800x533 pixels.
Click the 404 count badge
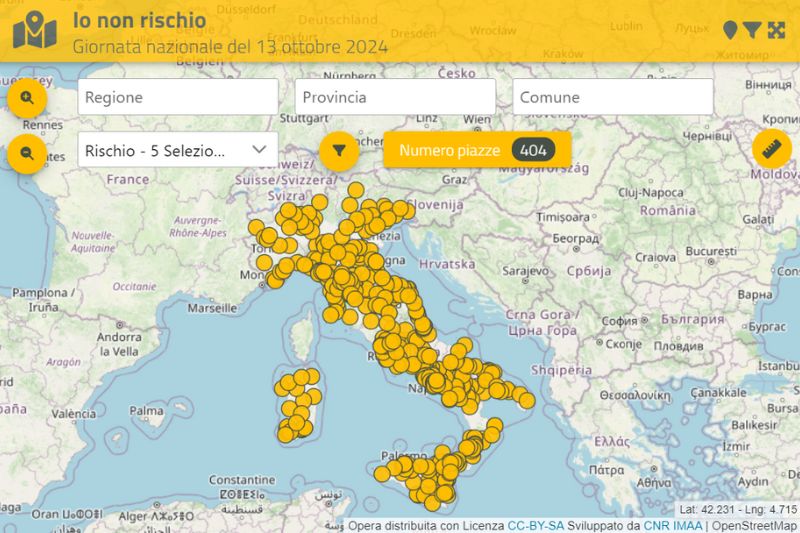point(533,150)
